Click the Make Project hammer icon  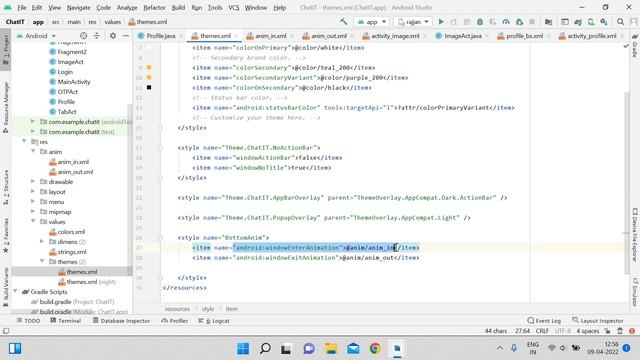[344, 22]
